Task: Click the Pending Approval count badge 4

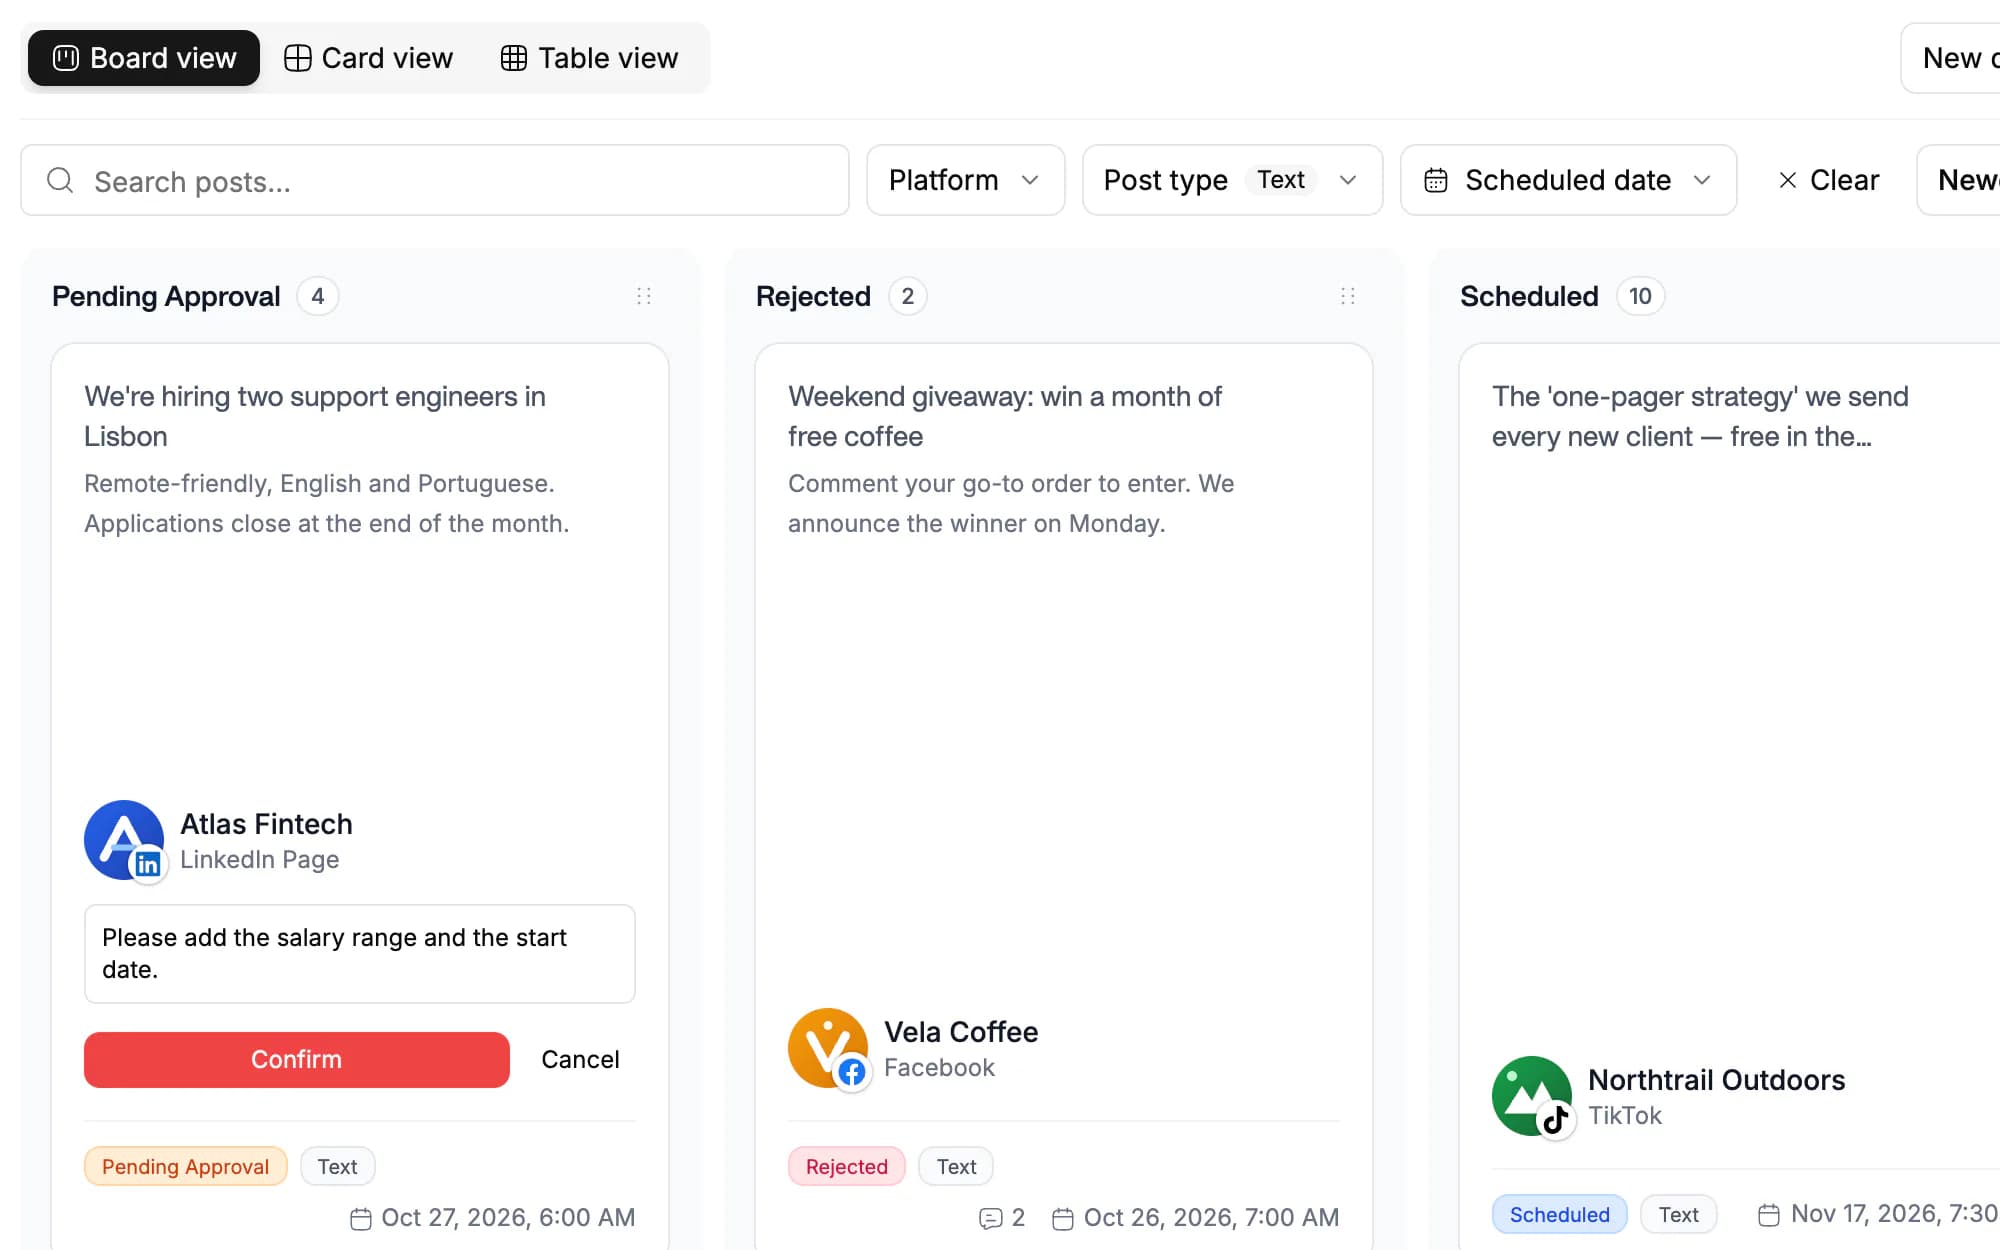Action: [318, 296]
